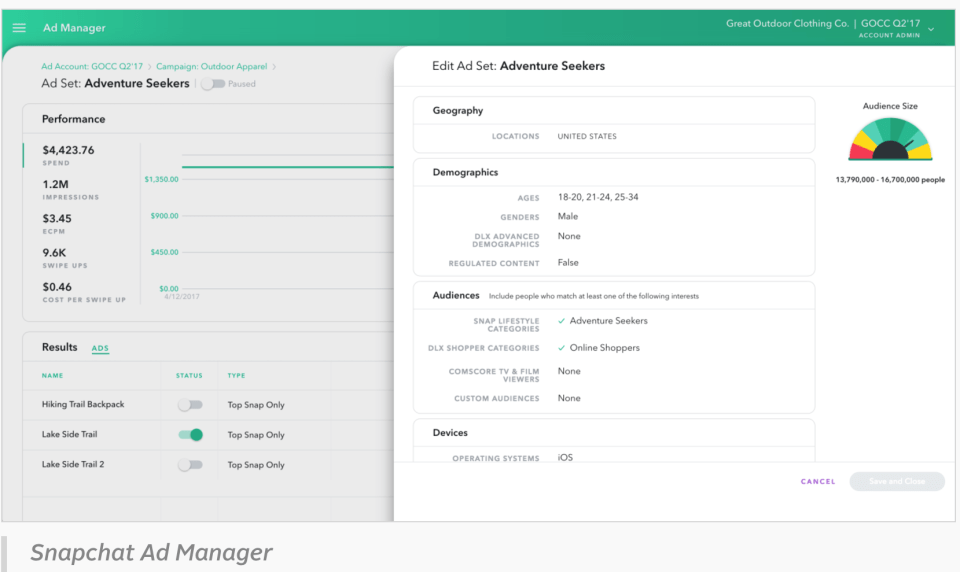
Task: Click the Regulated Content value False
Action: point(568,263)
